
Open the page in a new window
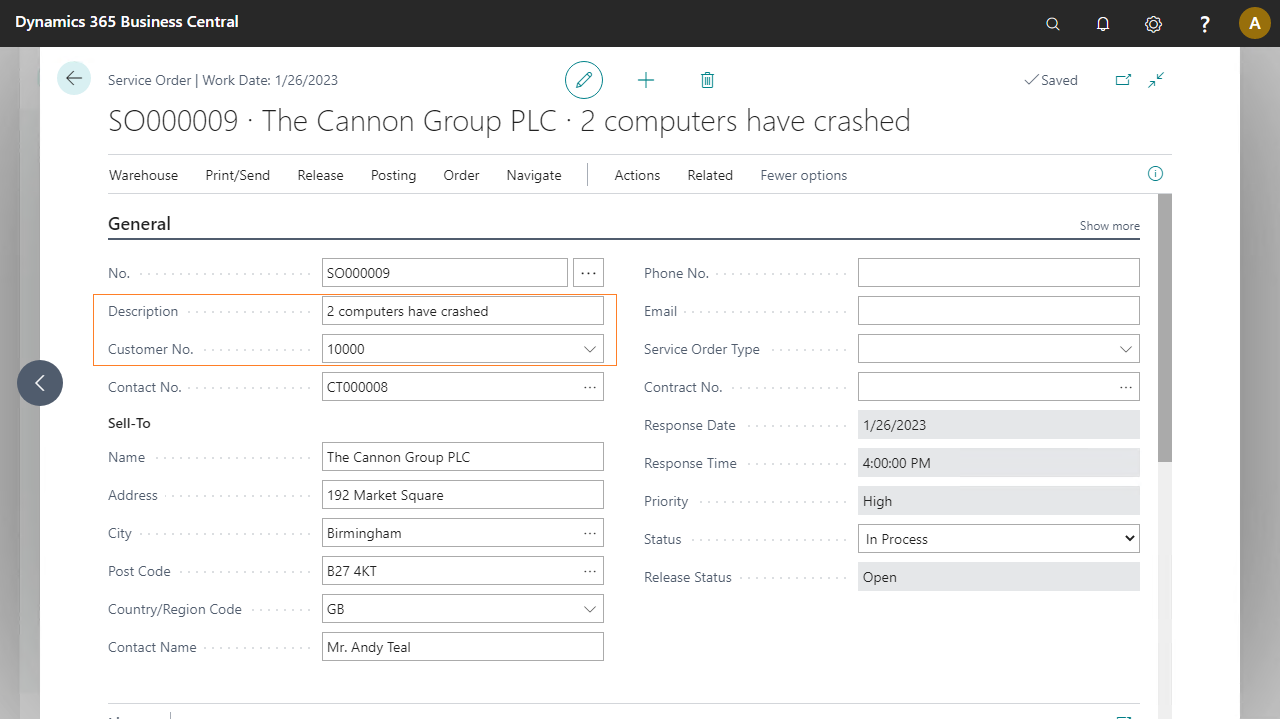tap(1123, 80)
